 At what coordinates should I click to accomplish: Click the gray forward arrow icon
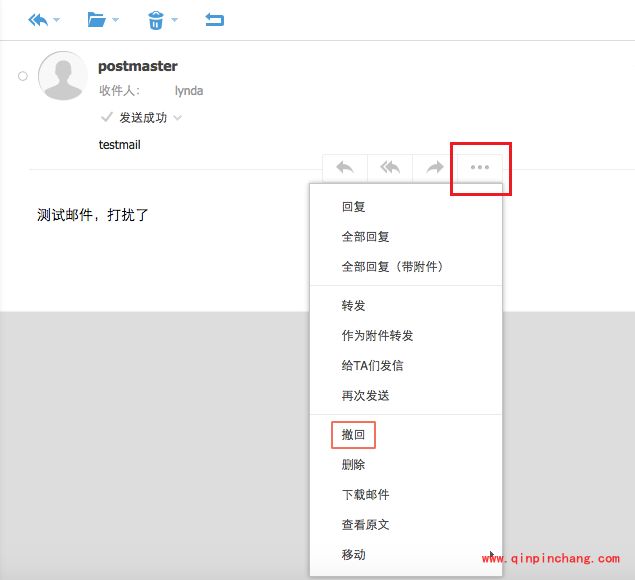point(435,167)
